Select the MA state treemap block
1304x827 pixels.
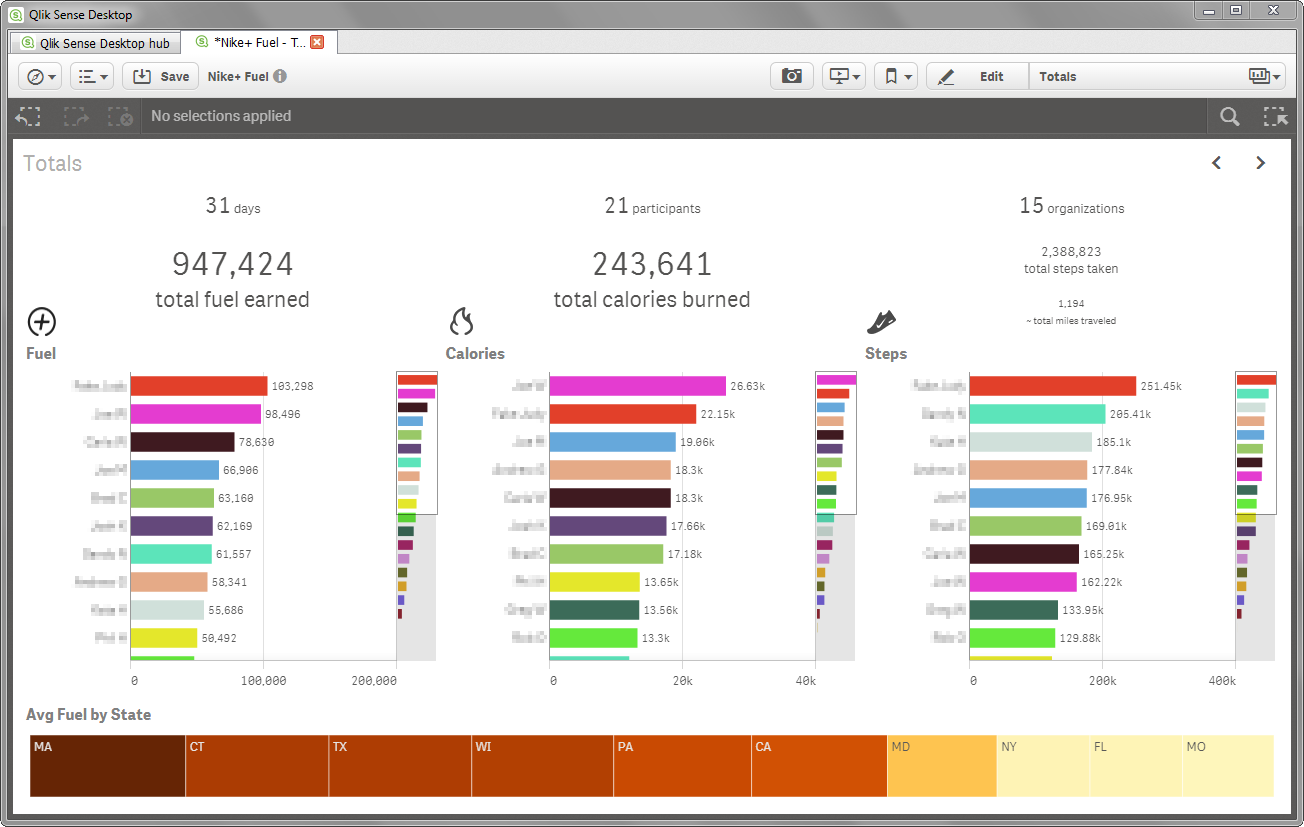pyautogui.click(x=108, y=766)
